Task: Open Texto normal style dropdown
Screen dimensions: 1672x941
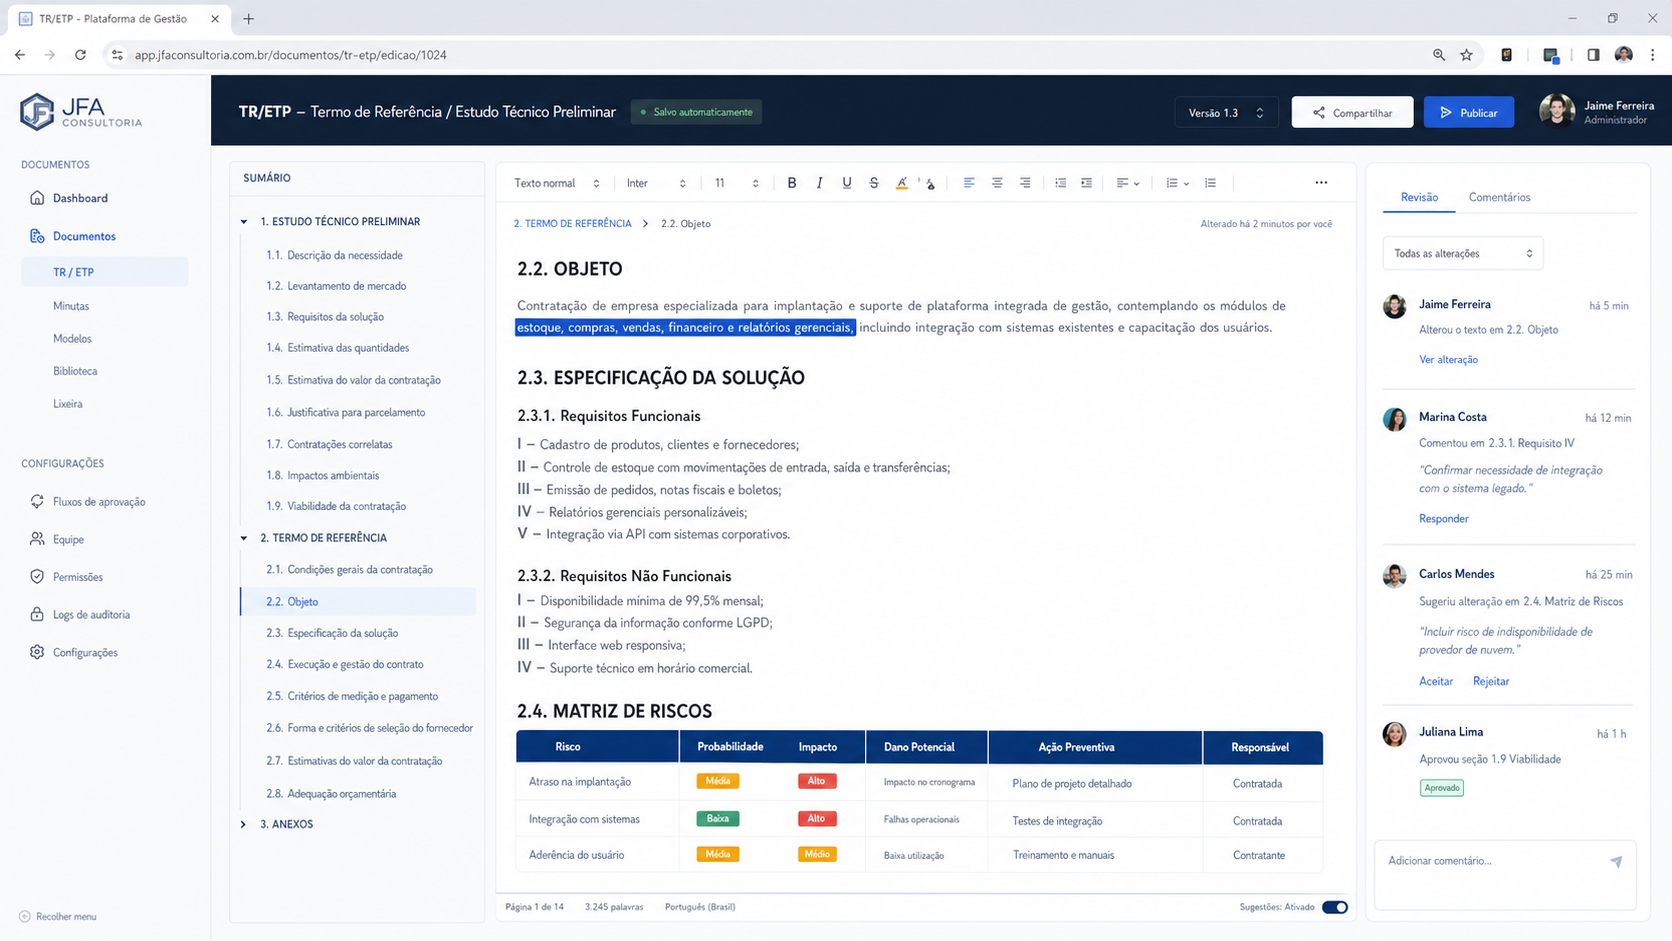Action: (557, 183)
